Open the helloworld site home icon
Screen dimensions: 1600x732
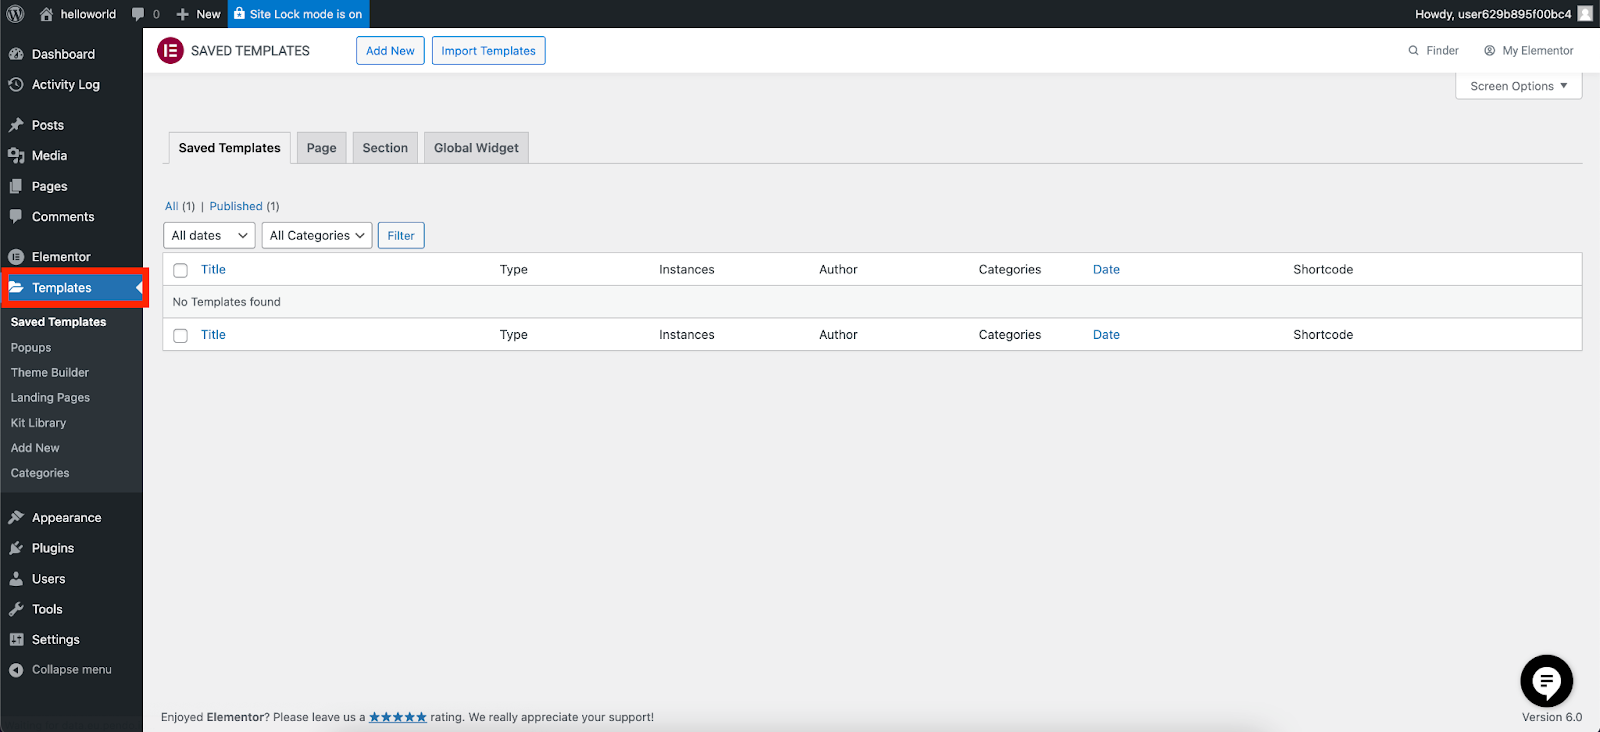coord(46,14)
